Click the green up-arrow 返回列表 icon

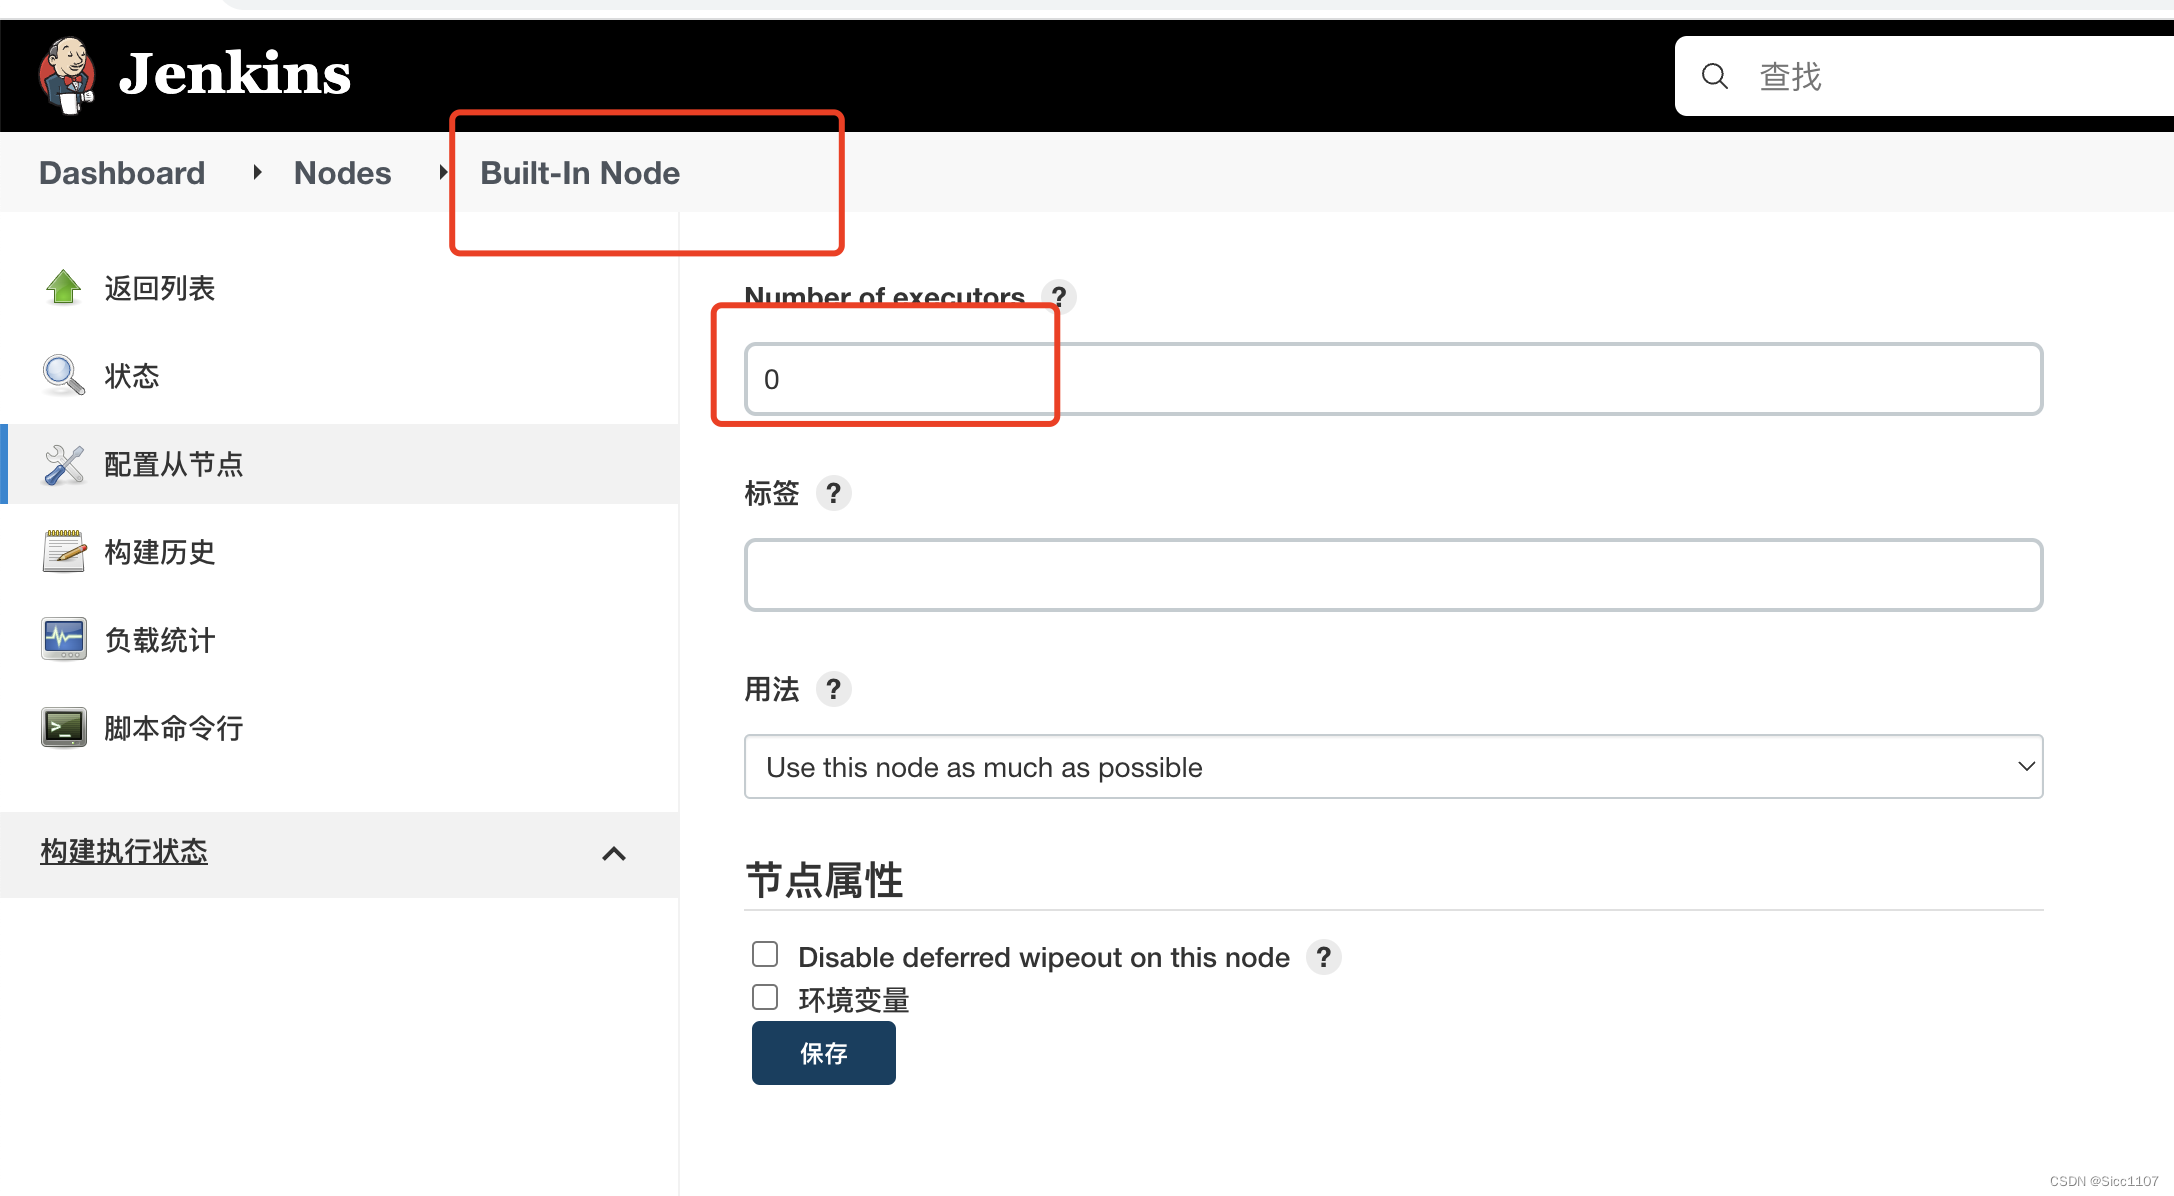tap(64, 288)
